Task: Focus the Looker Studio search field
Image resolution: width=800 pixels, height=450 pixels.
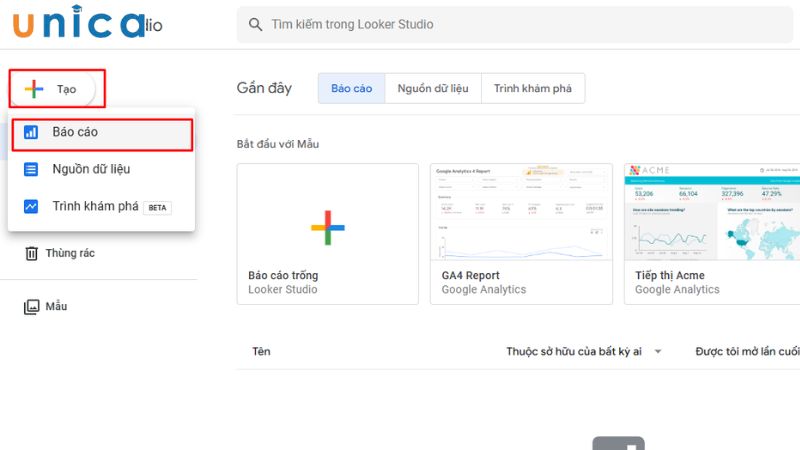Action: point(515,24)
